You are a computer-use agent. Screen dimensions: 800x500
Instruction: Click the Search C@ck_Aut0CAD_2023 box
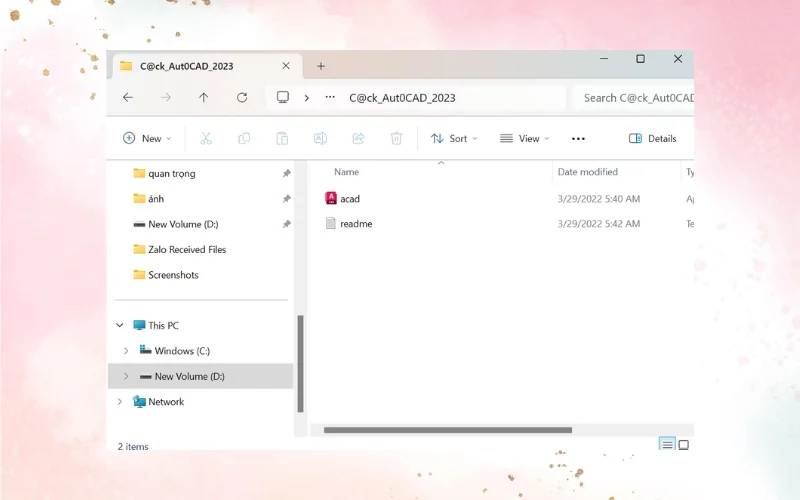[635, 98]
